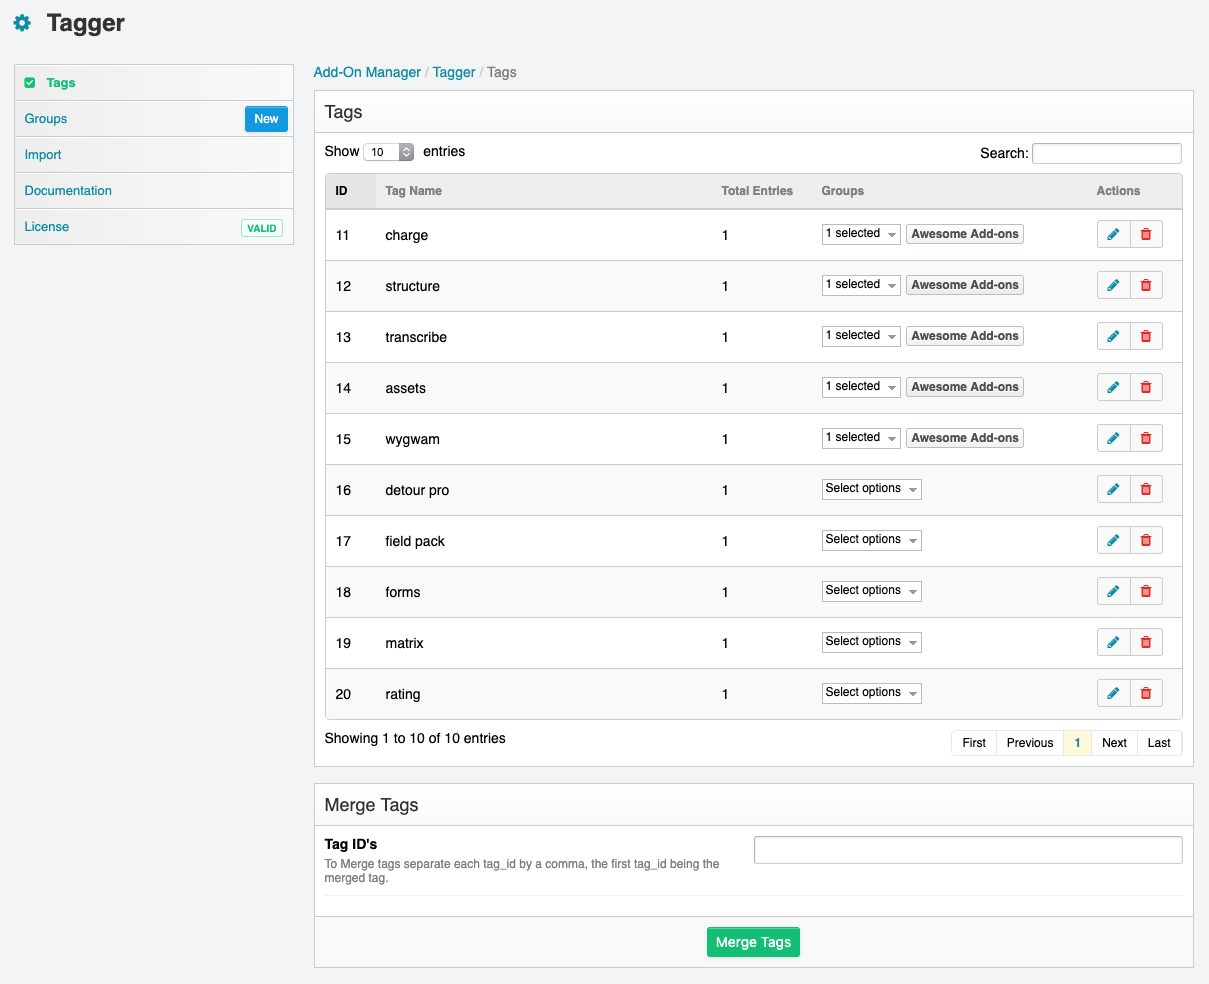This screenshot has width=1209, height=984.
Task: Edit the transcribe tag with pencil icon
Action: (1113, 336)
